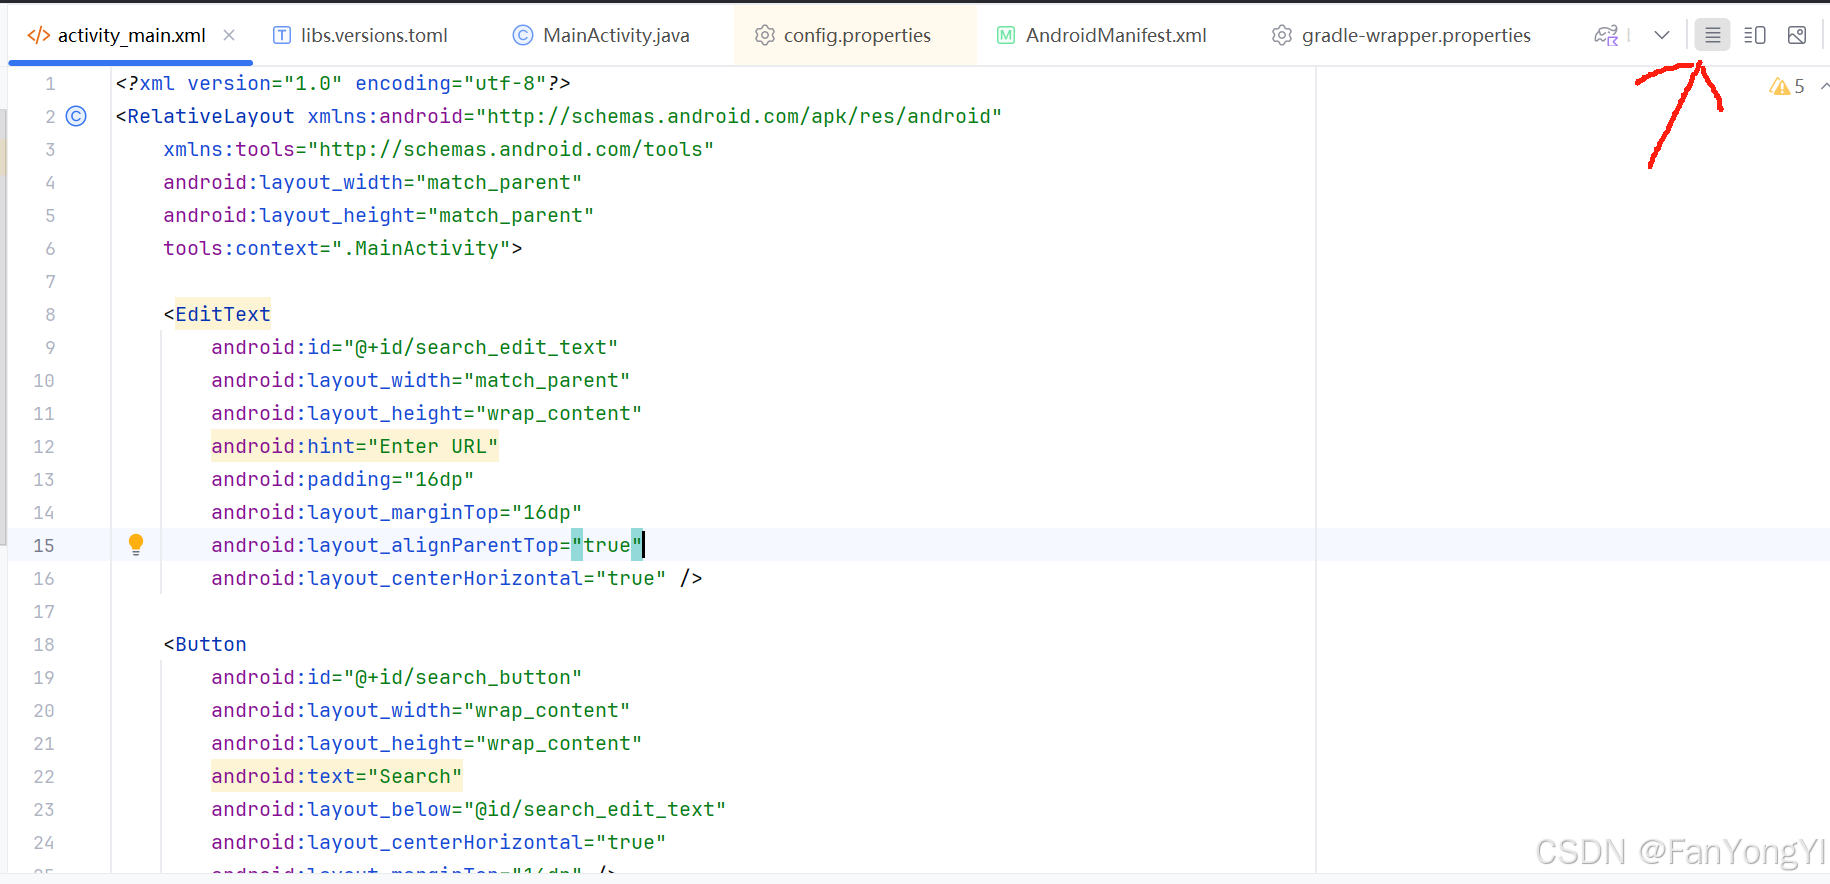This screenshot has width=1830, height=884.
Task: Collapse the inspection widget with the up chevron
Action: tap(1824, 87)
